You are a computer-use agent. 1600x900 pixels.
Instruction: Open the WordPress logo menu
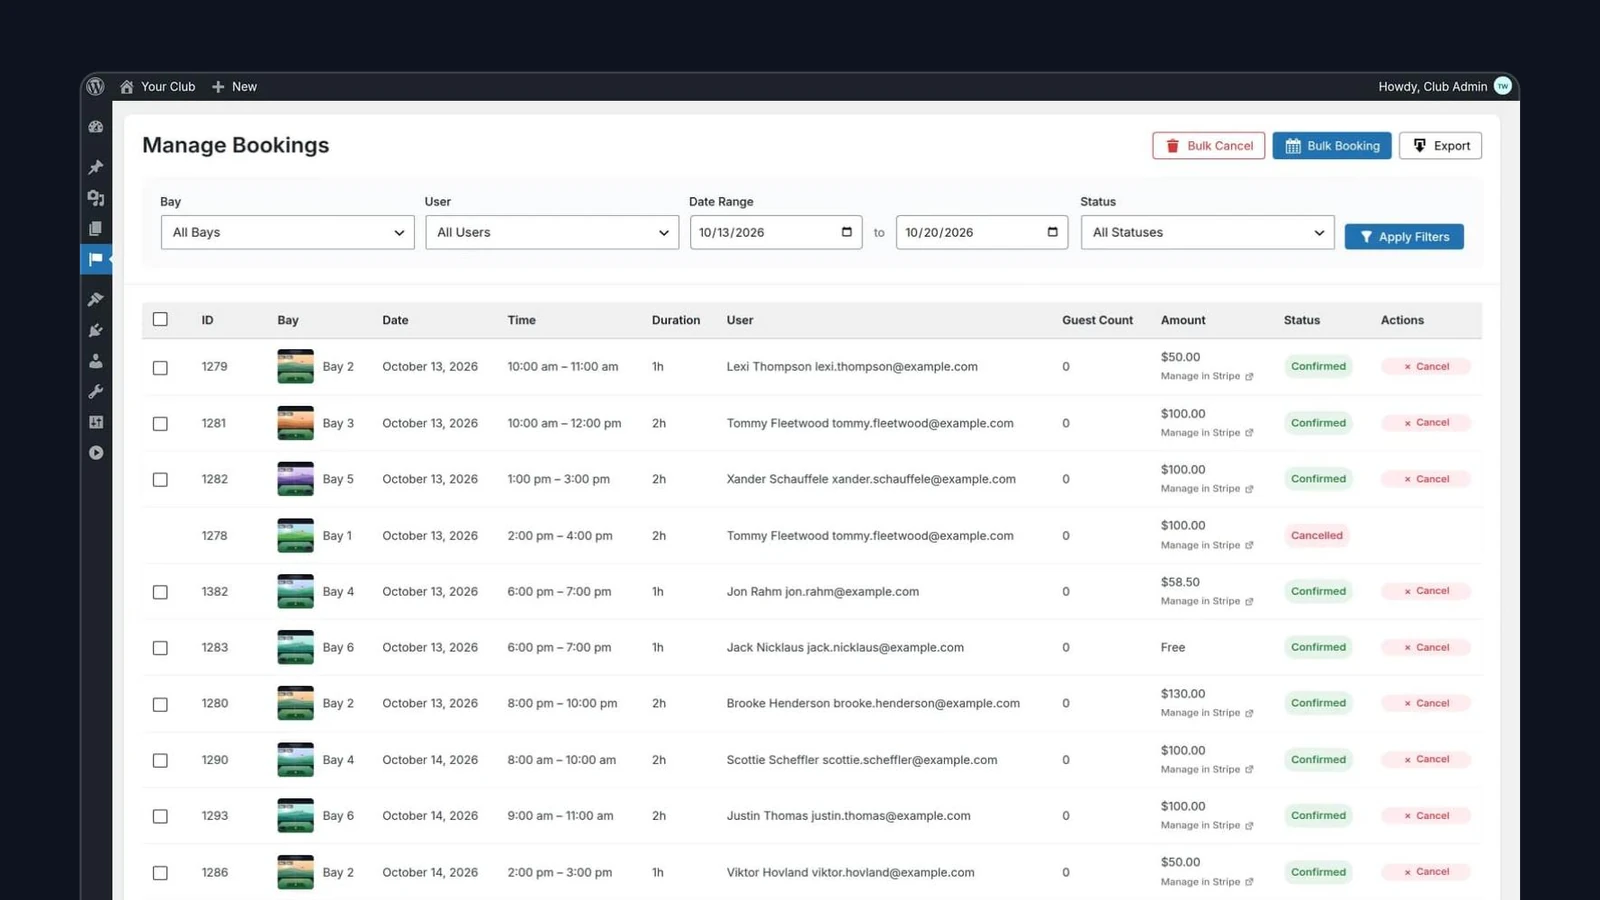[95, 87]
